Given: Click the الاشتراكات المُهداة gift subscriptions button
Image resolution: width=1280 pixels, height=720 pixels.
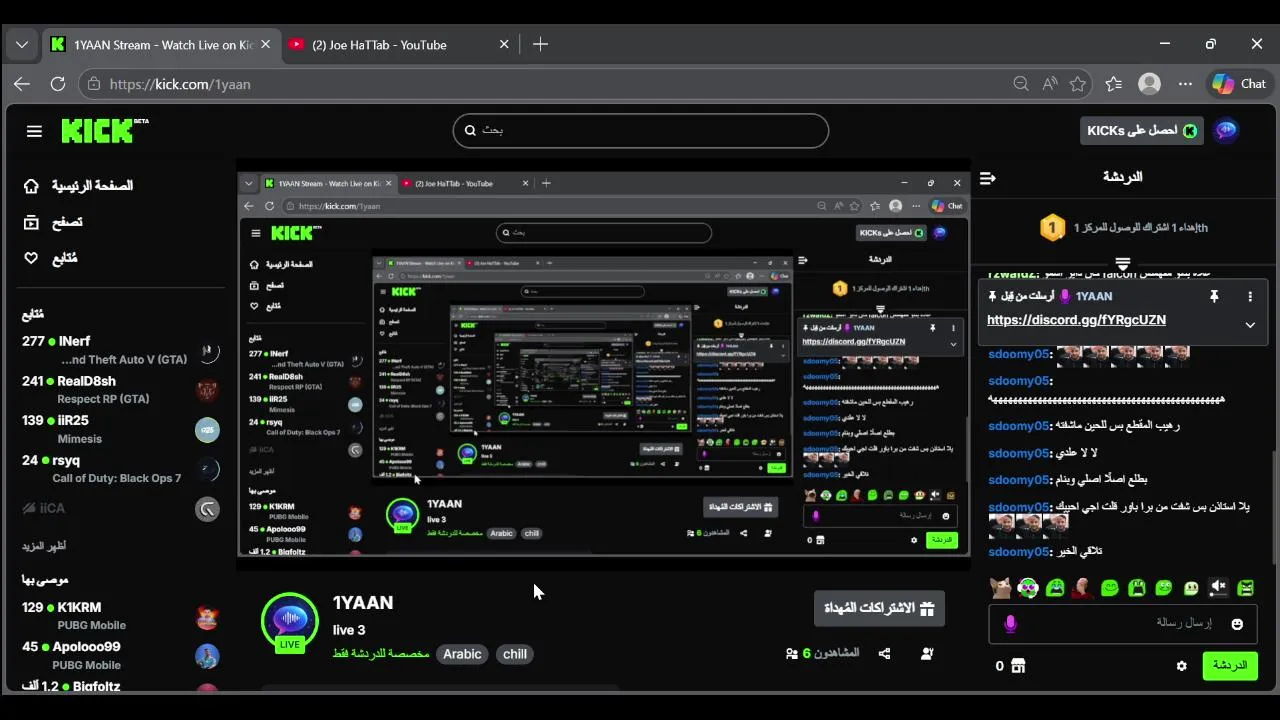Looking at the screenshot, I should tap(879, 608).
